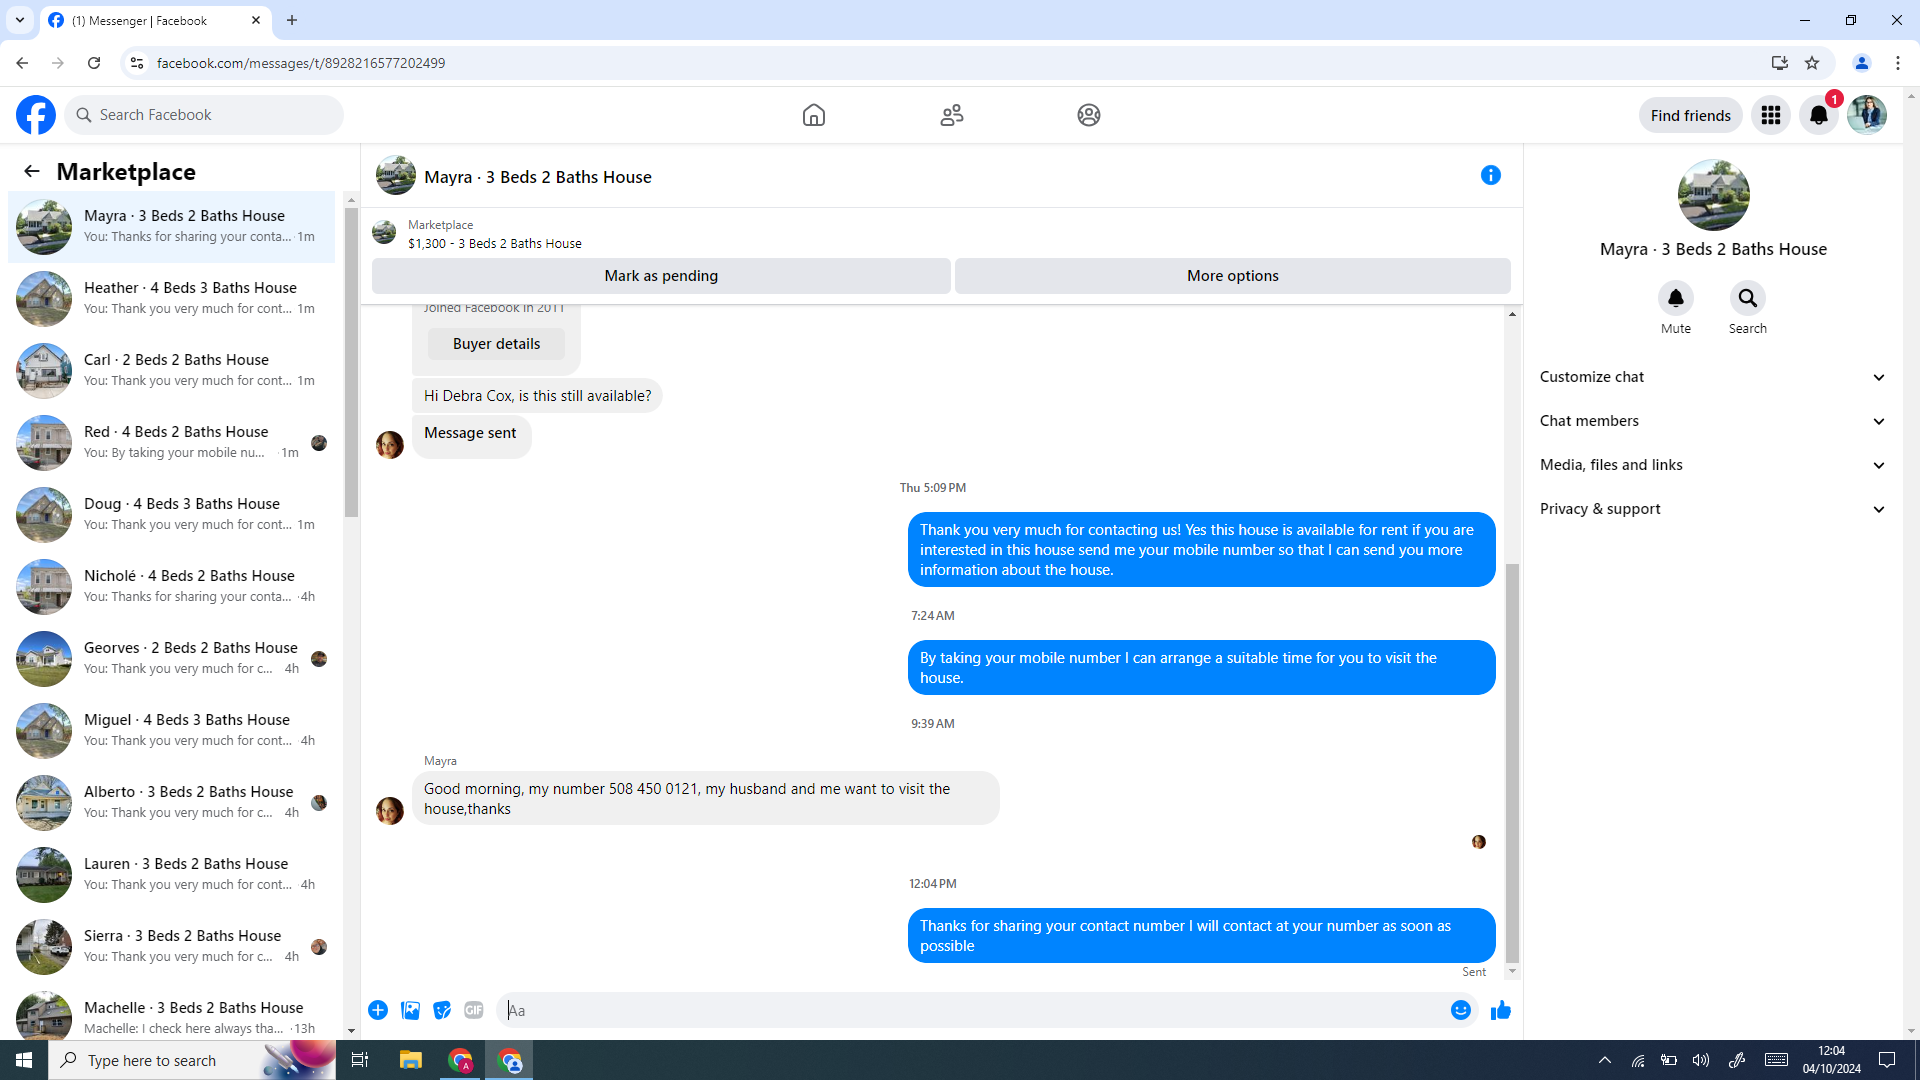The width and height of the screenshot is (1920, 1080).
Task: Open the $1,300 Marketplace listing link
Action: pyautogui.click(x=494, y=243)
